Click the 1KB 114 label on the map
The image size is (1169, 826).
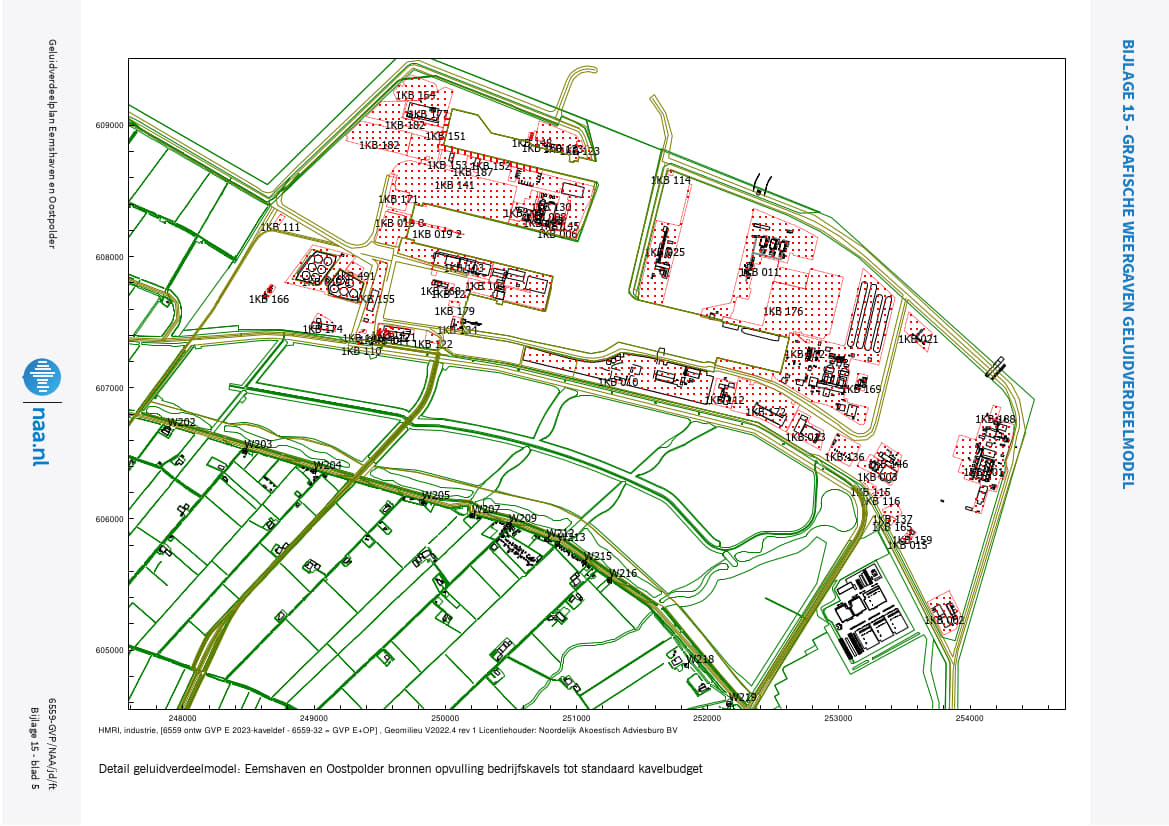671,181
